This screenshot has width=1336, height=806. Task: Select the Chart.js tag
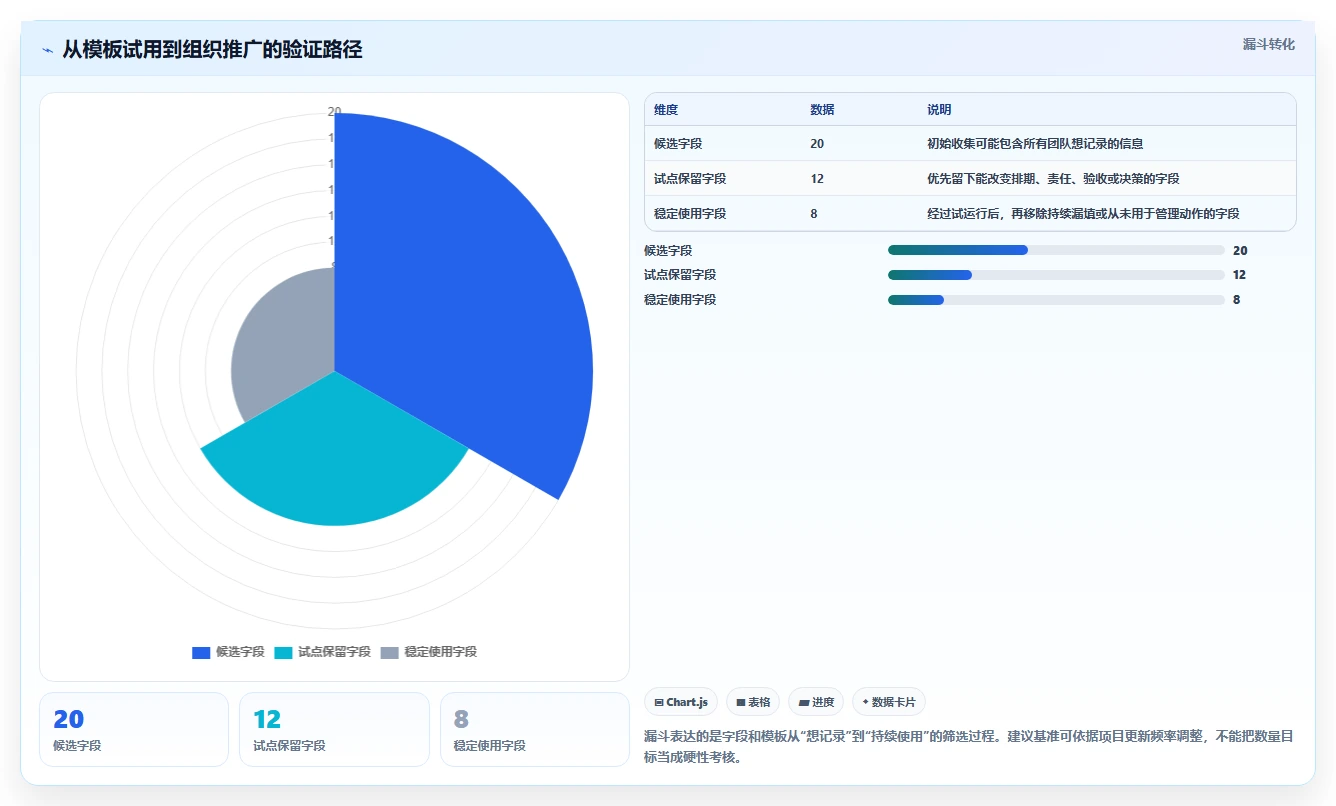click(681, 702)
